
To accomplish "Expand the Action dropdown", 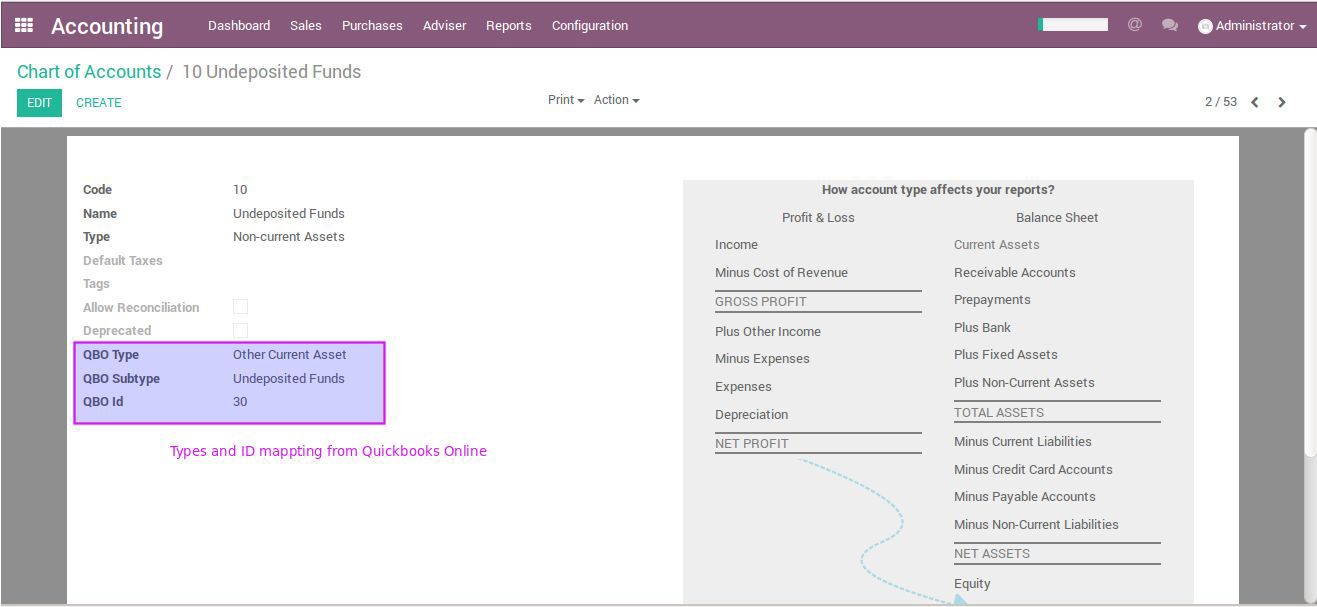I will 616,100.
